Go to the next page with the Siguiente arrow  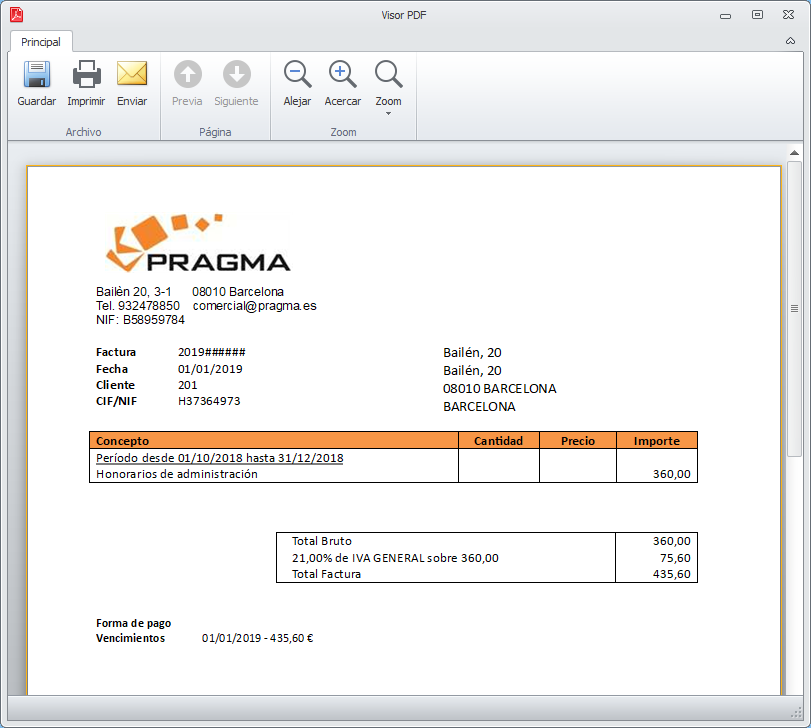tap(236, 74)
